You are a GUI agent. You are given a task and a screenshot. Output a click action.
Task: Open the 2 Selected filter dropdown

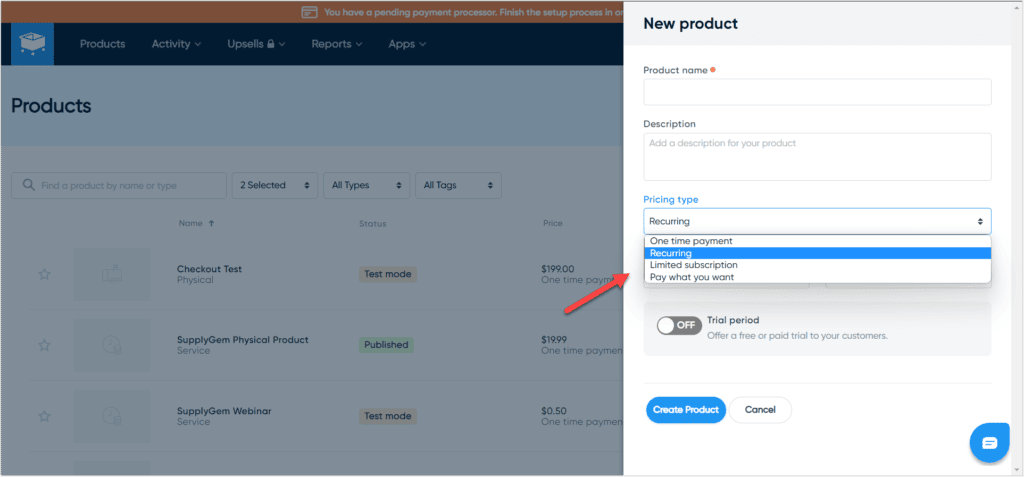275,186
